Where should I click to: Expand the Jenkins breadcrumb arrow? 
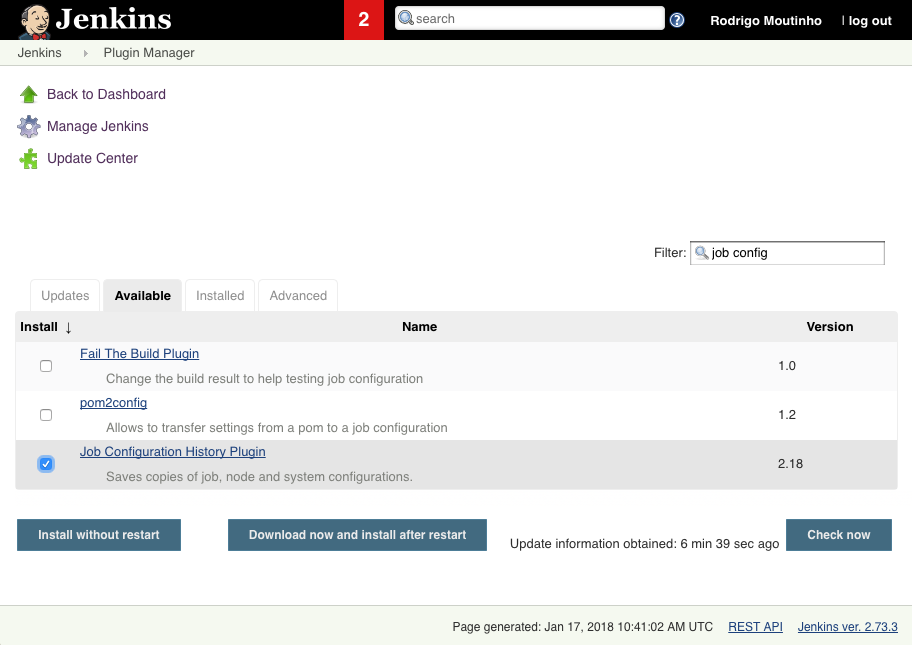[86, 53]
